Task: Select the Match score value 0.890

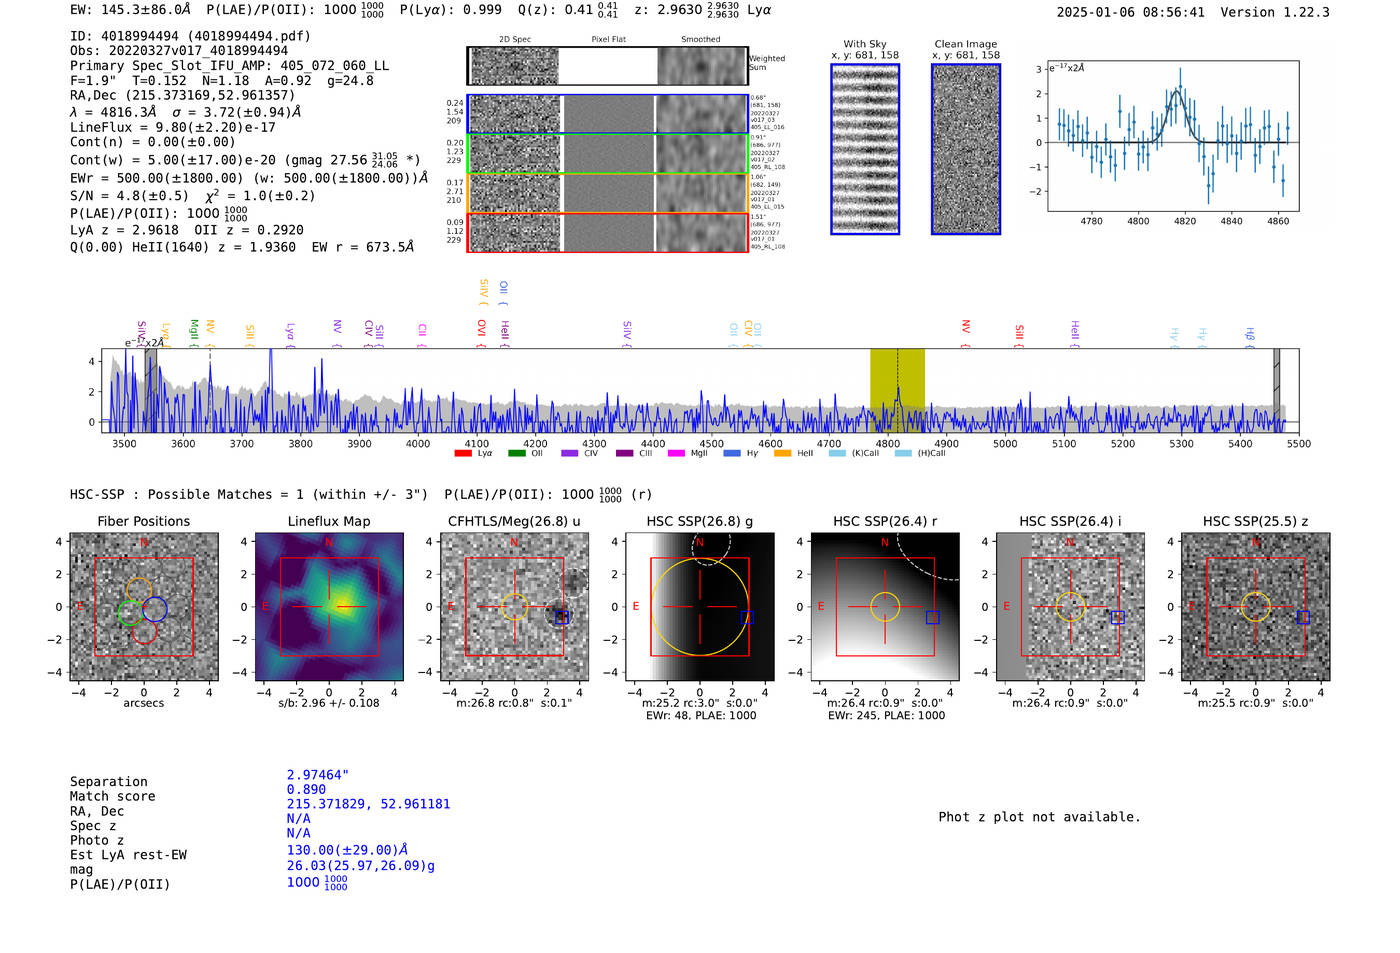Action: click(x=306, y=790)
